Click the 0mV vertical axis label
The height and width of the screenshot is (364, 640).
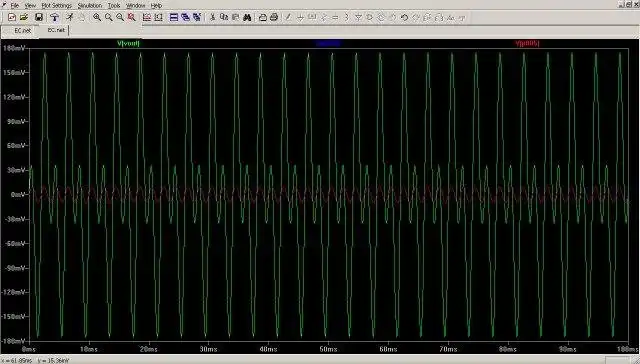coord(19,195)
